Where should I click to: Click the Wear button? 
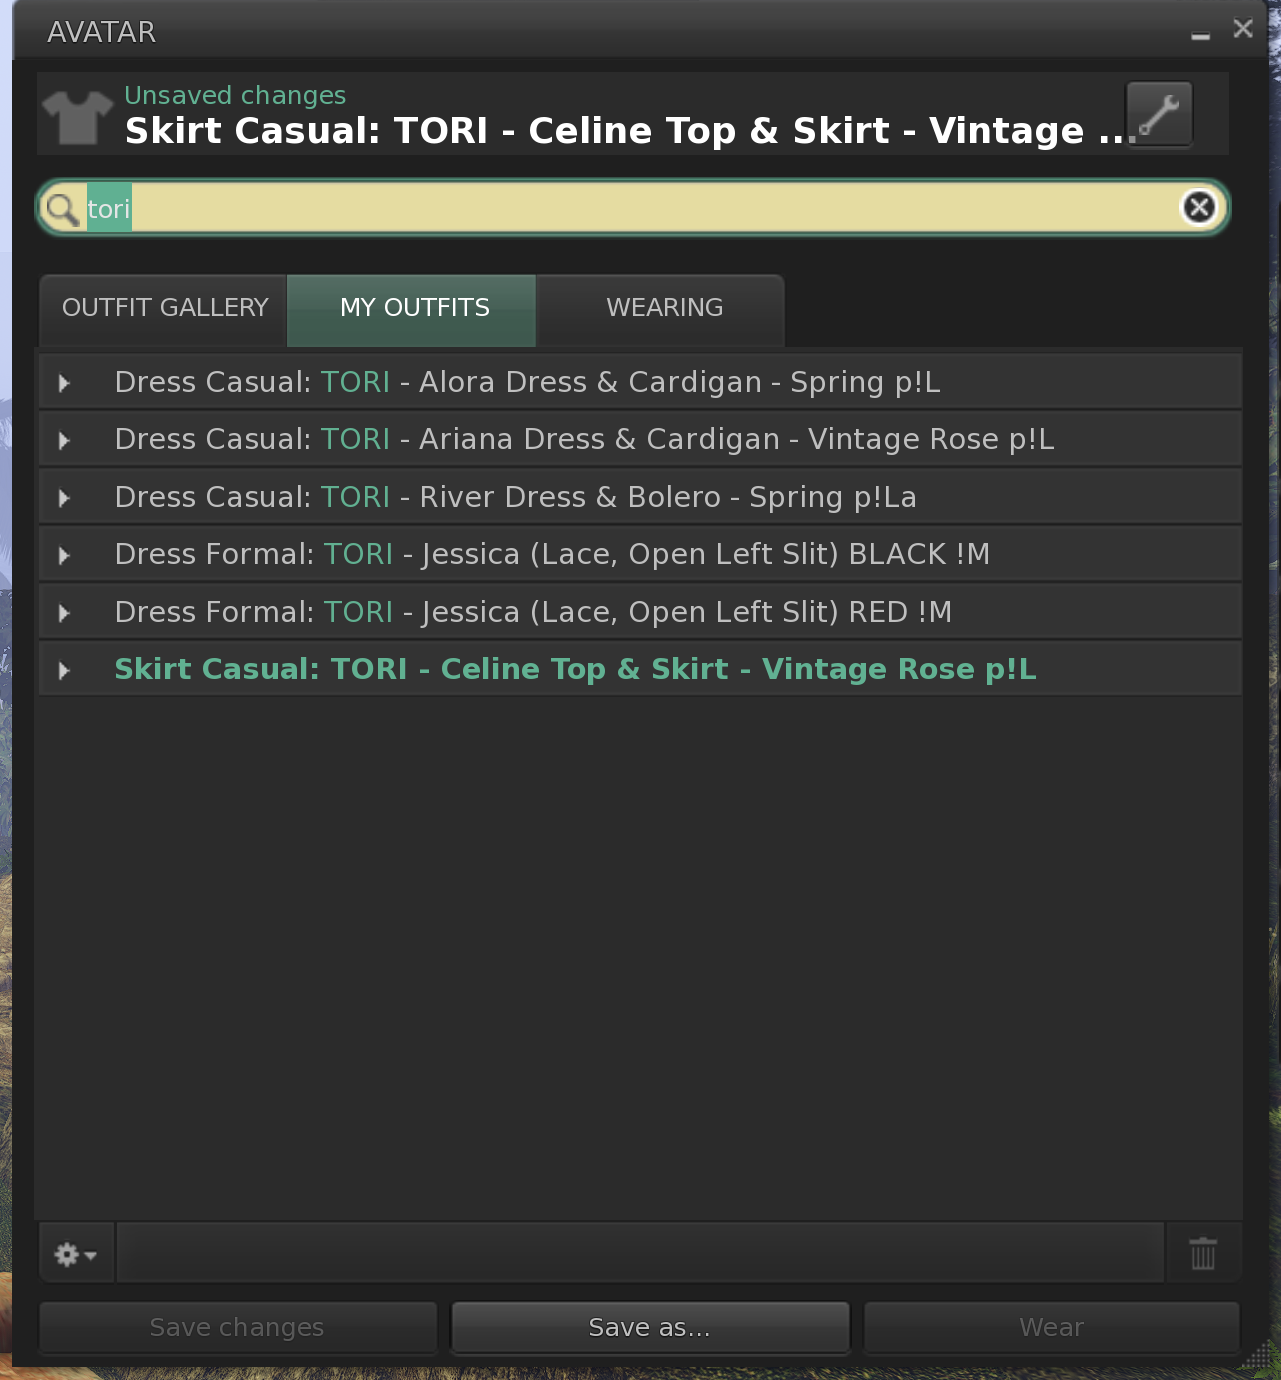1052,1328
